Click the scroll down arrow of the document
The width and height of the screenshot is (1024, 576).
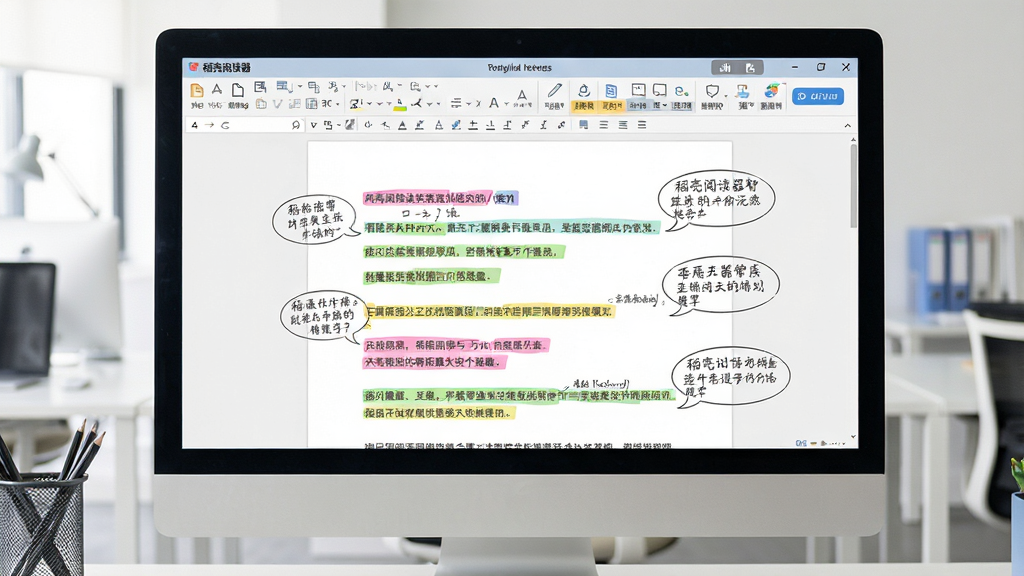click(853, 436)
